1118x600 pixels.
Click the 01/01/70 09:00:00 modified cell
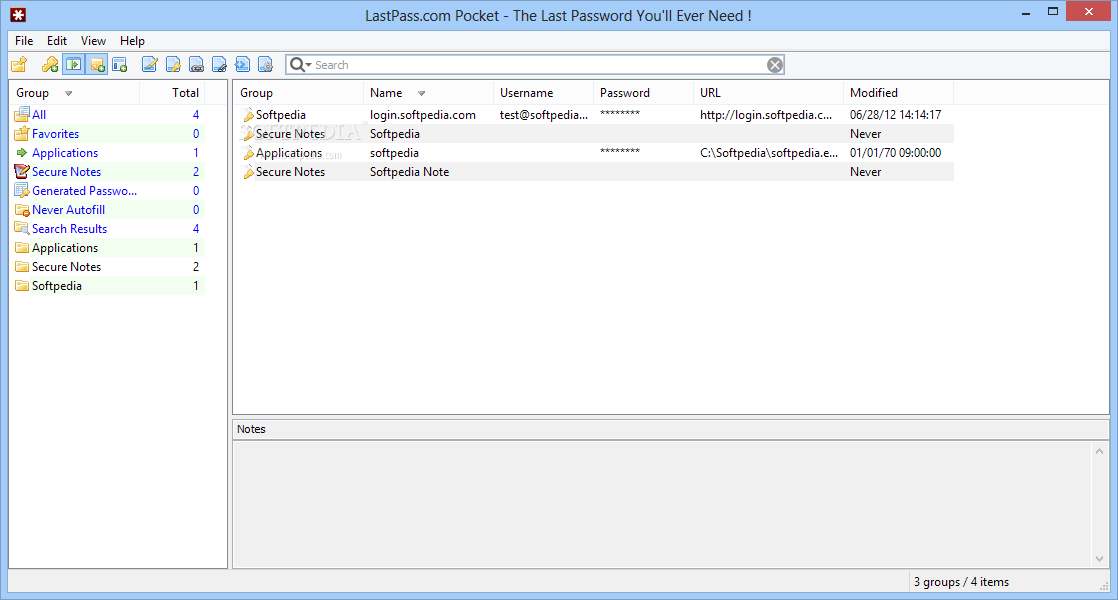tap(896, 153)
